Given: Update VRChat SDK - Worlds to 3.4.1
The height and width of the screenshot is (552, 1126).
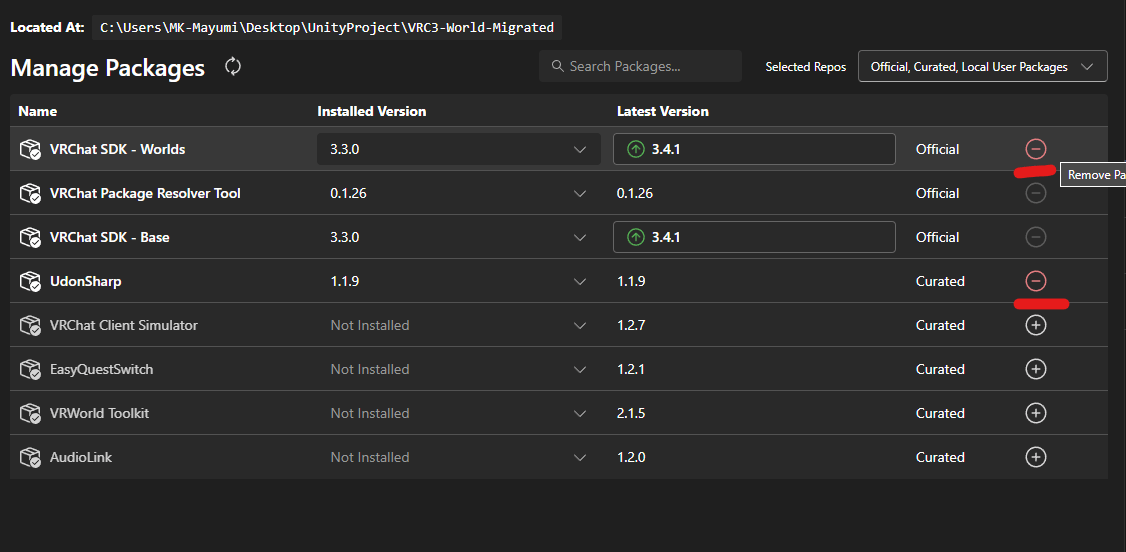Looking at the screenshot, I should click(x=754, y=149).
